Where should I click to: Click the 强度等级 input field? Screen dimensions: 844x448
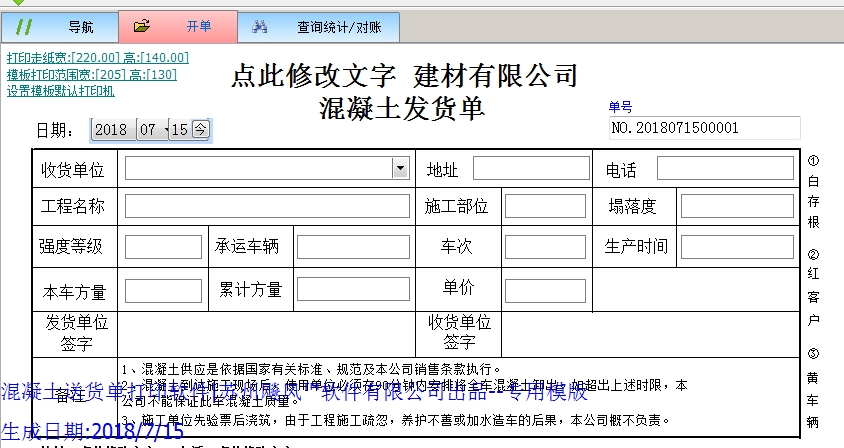[163, 247]
